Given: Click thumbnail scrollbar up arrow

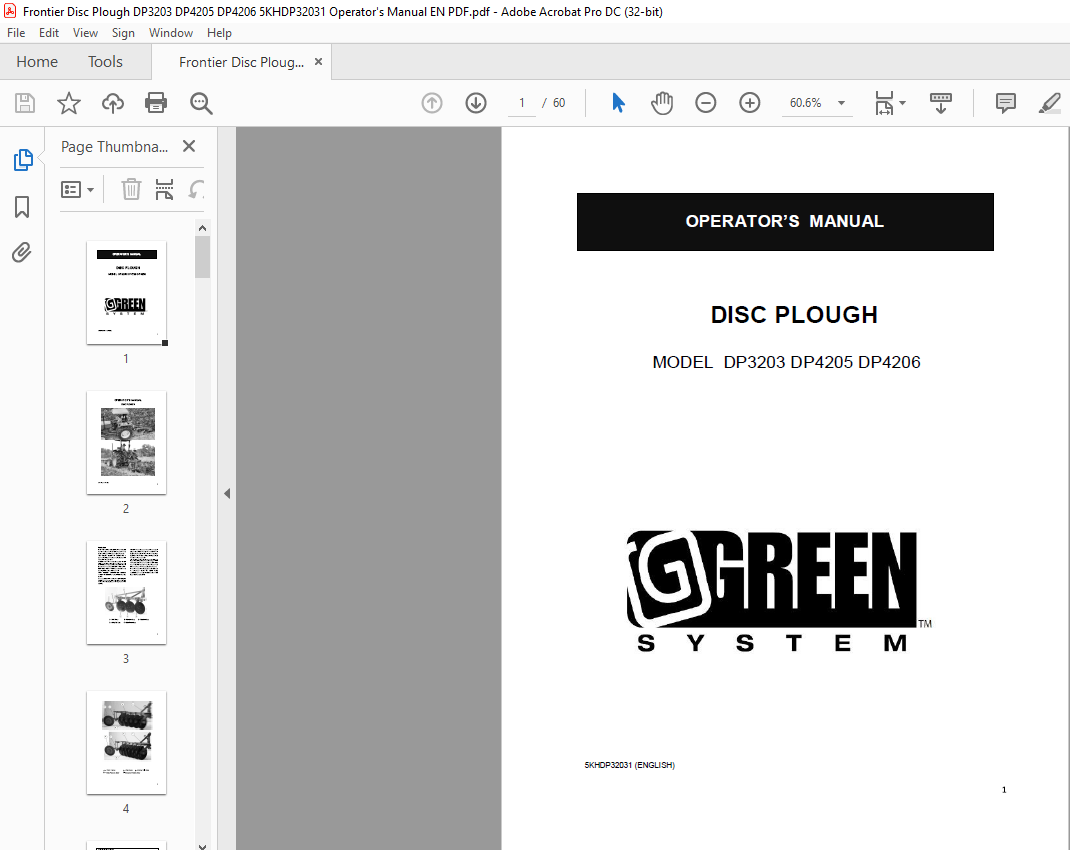Looking at the screenshot, I should tap(202, 227).
